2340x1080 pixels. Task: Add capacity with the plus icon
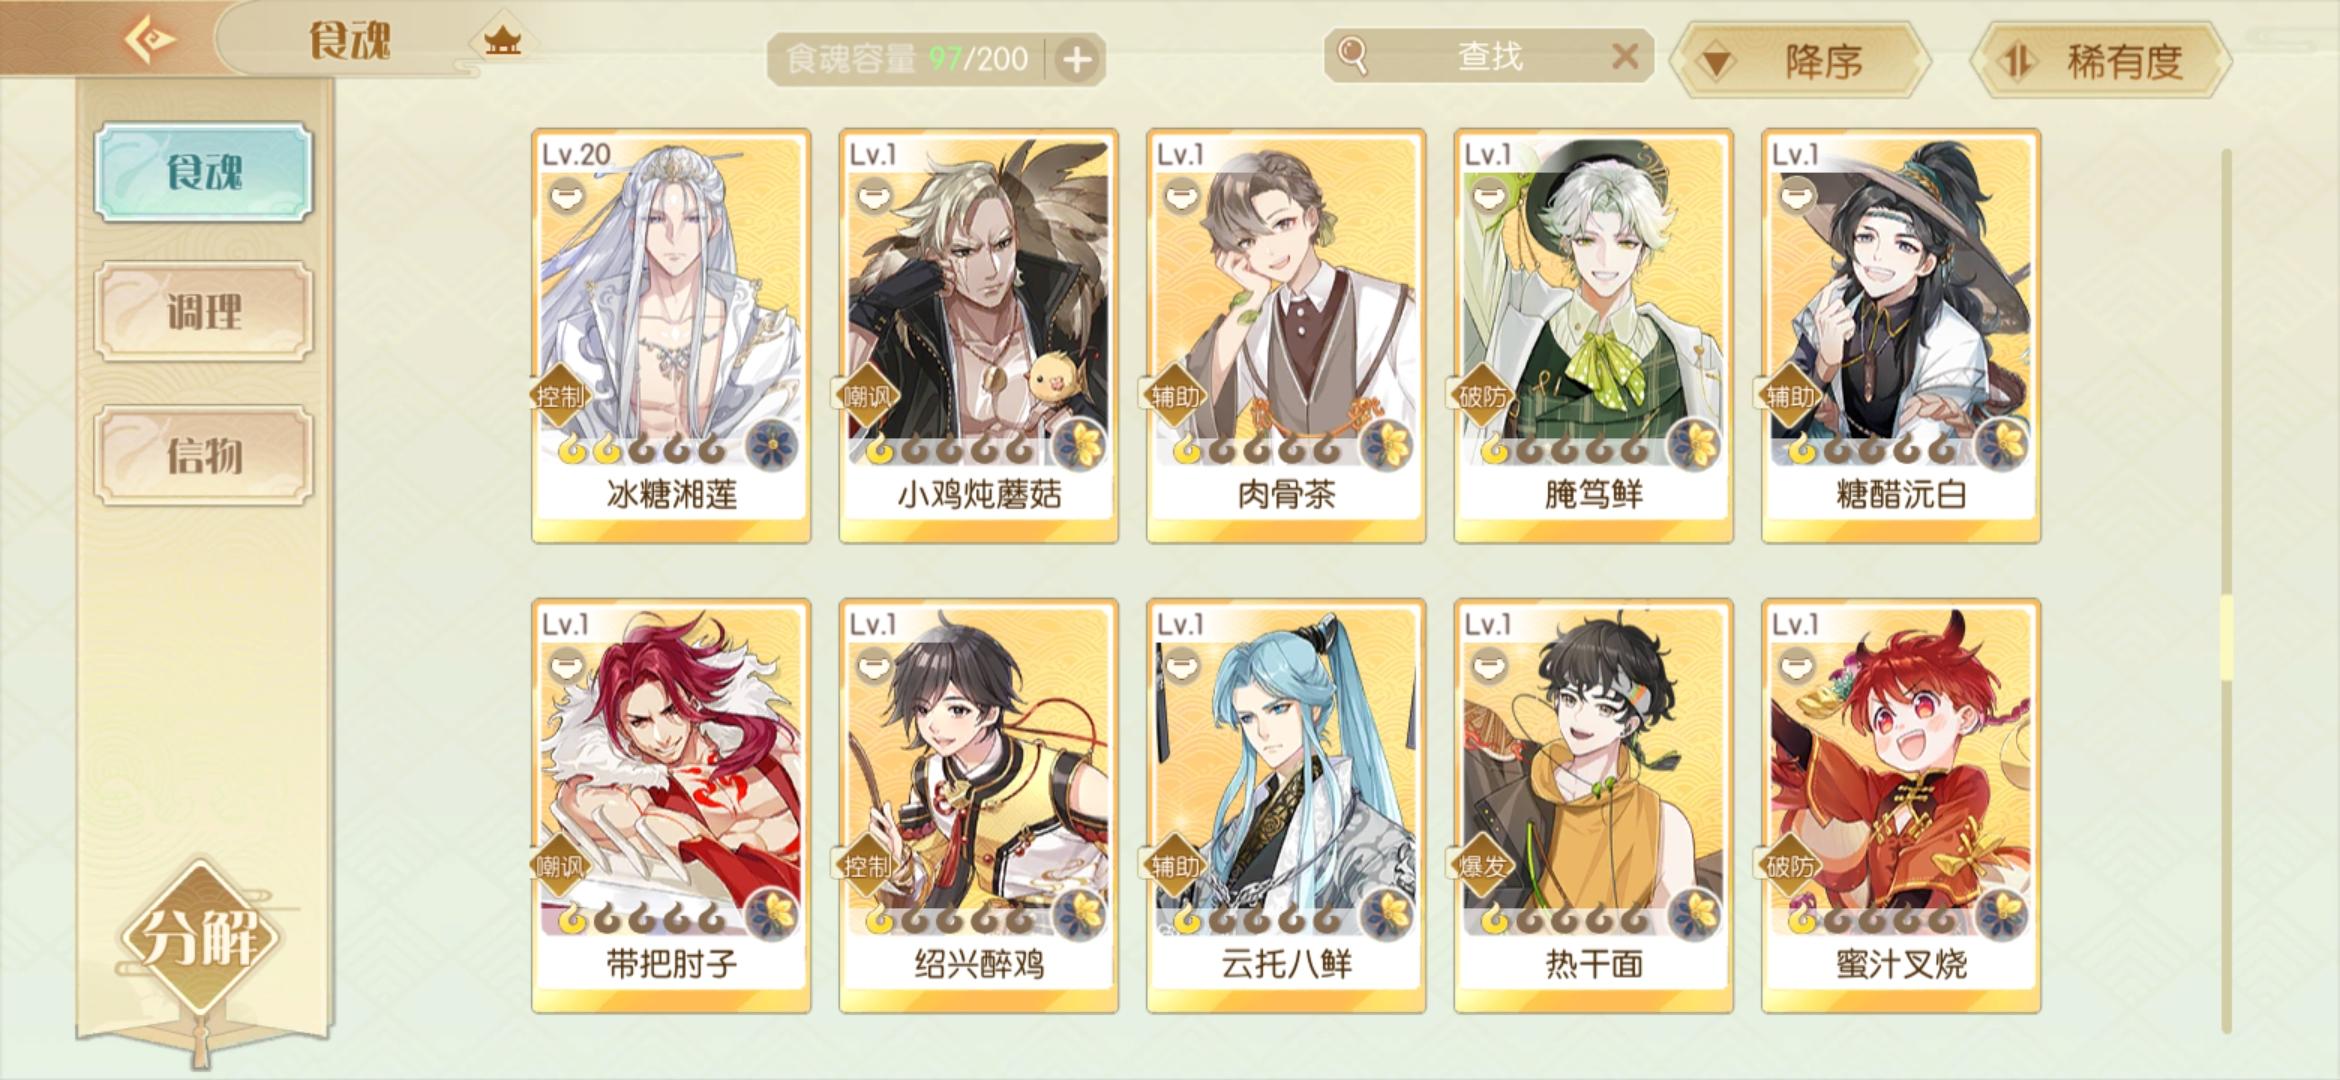pos(1076,60)
